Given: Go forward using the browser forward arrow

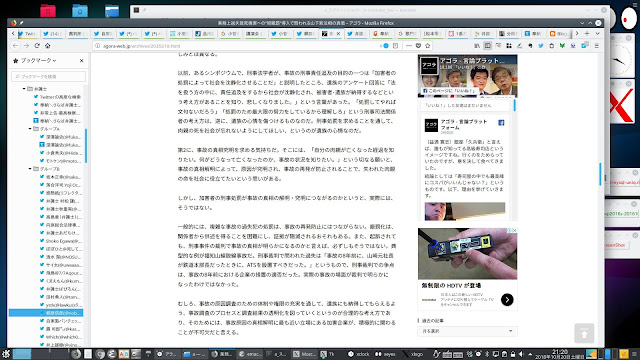Looking at the screenshot, I should pyautogui.click(x=26, y=46).
